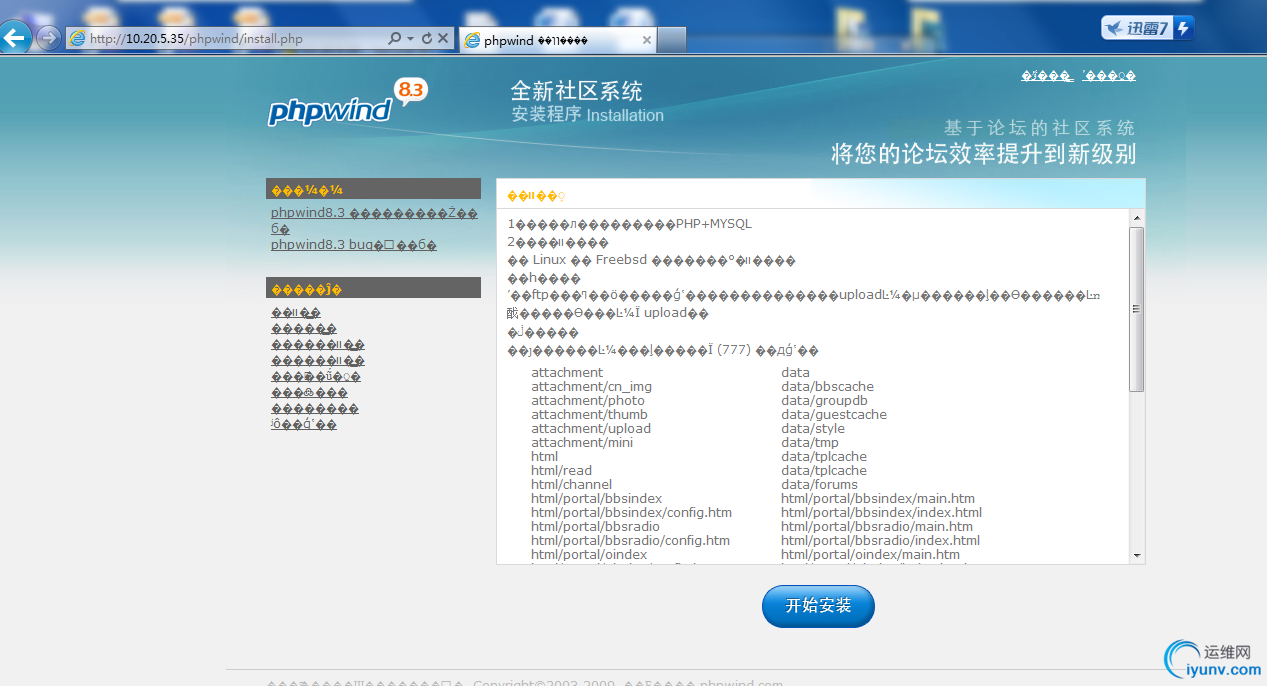This screenshot has height=686, width=1267.
Task: Open the address bar dropdown arrow
Action: pos(410,39)
